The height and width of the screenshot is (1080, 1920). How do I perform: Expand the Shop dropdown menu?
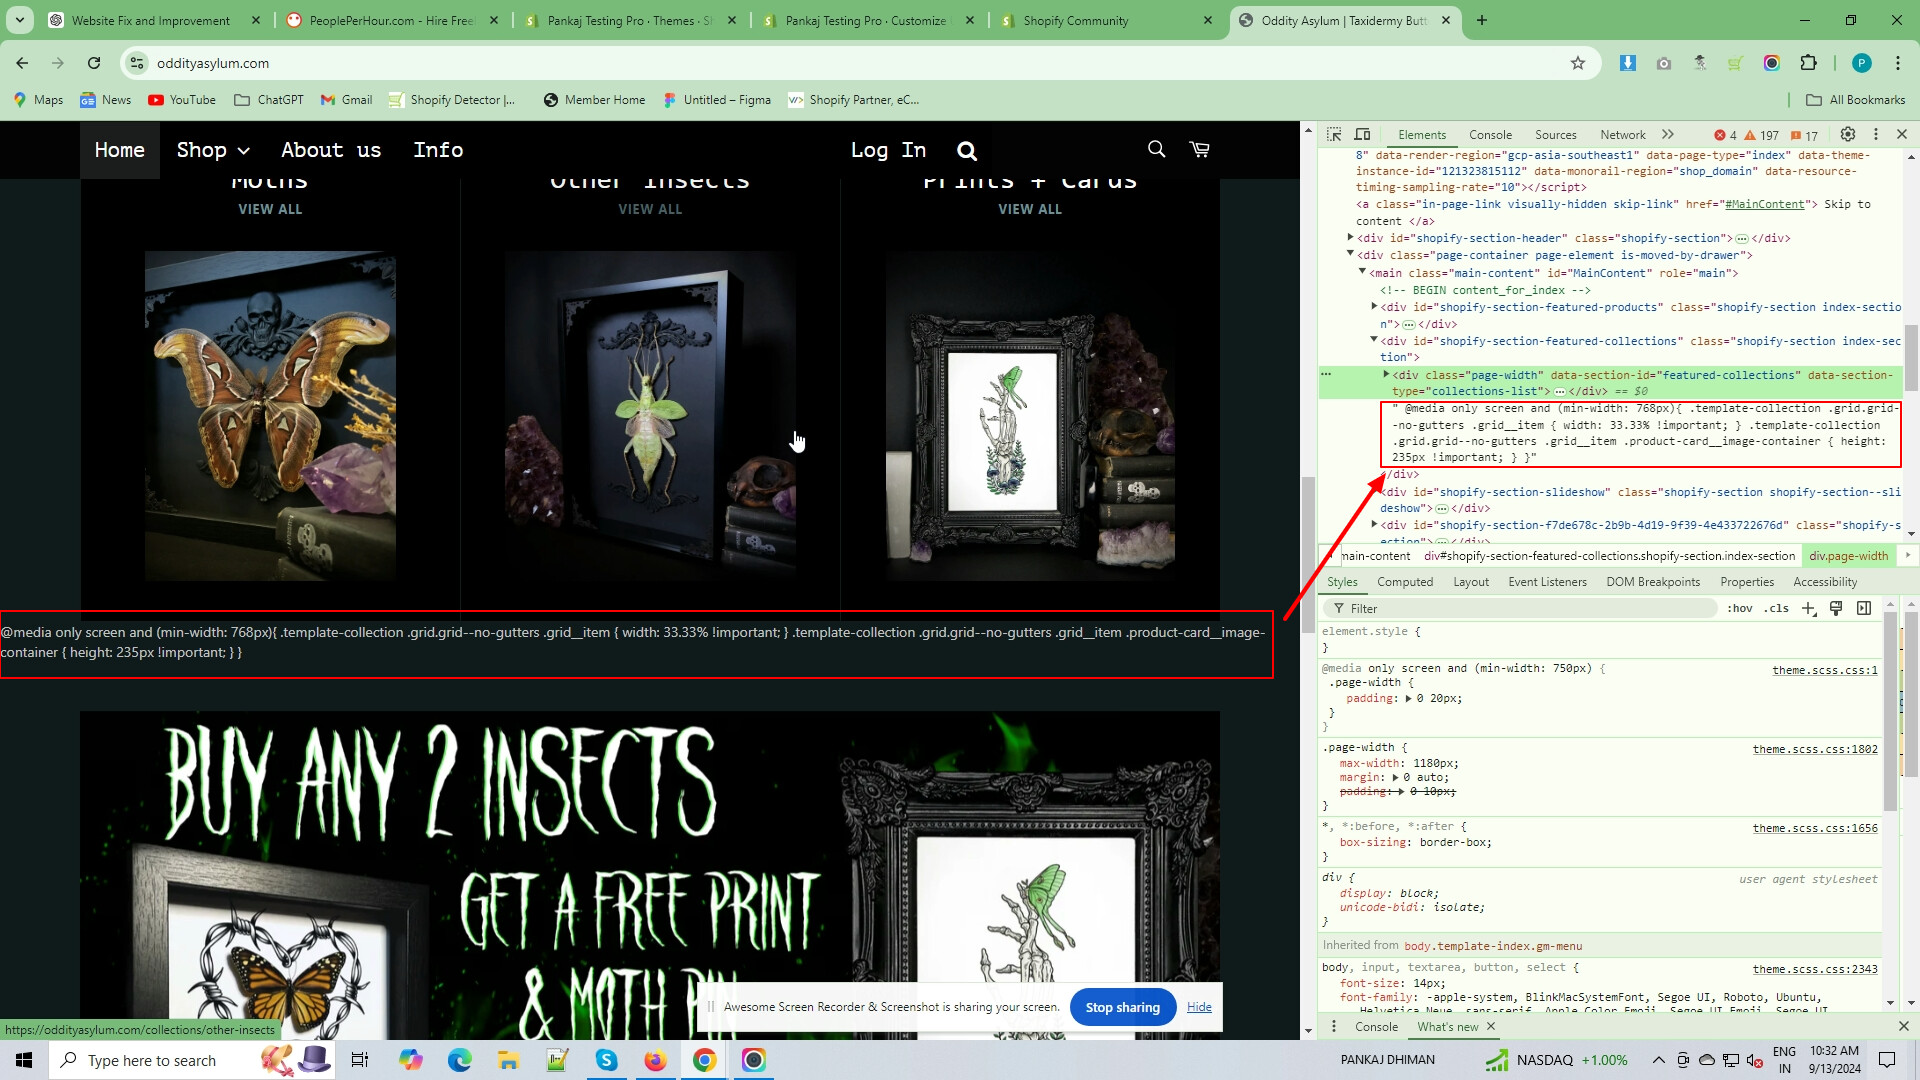pyautogui.click(x=213, y=150)
